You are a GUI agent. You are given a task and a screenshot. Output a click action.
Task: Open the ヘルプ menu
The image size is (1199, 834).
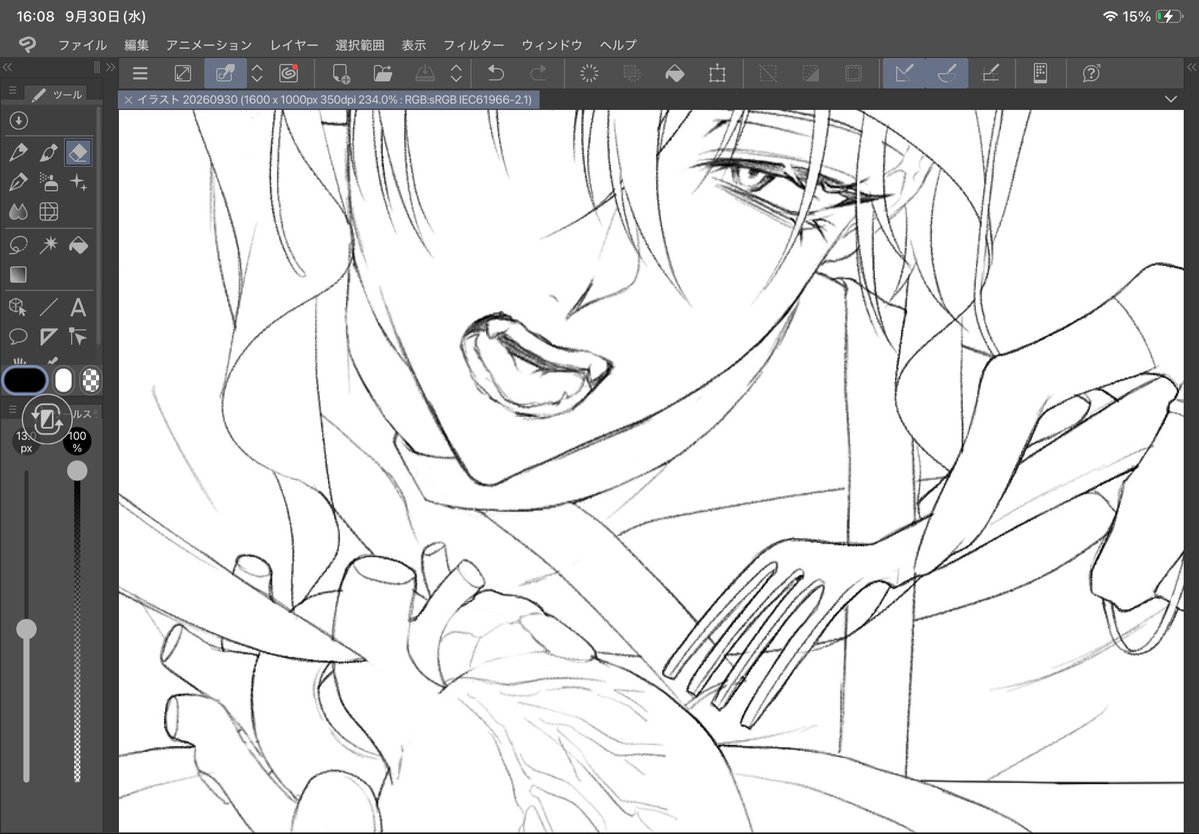pos(619,45)
